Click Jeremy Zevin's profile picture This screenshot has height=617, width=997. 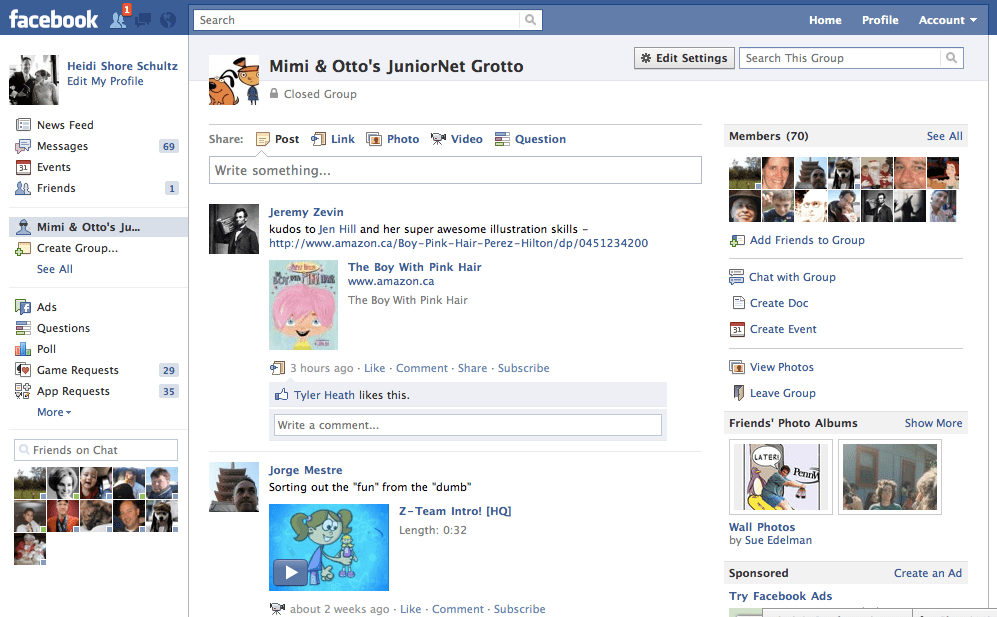click(234, 229)
